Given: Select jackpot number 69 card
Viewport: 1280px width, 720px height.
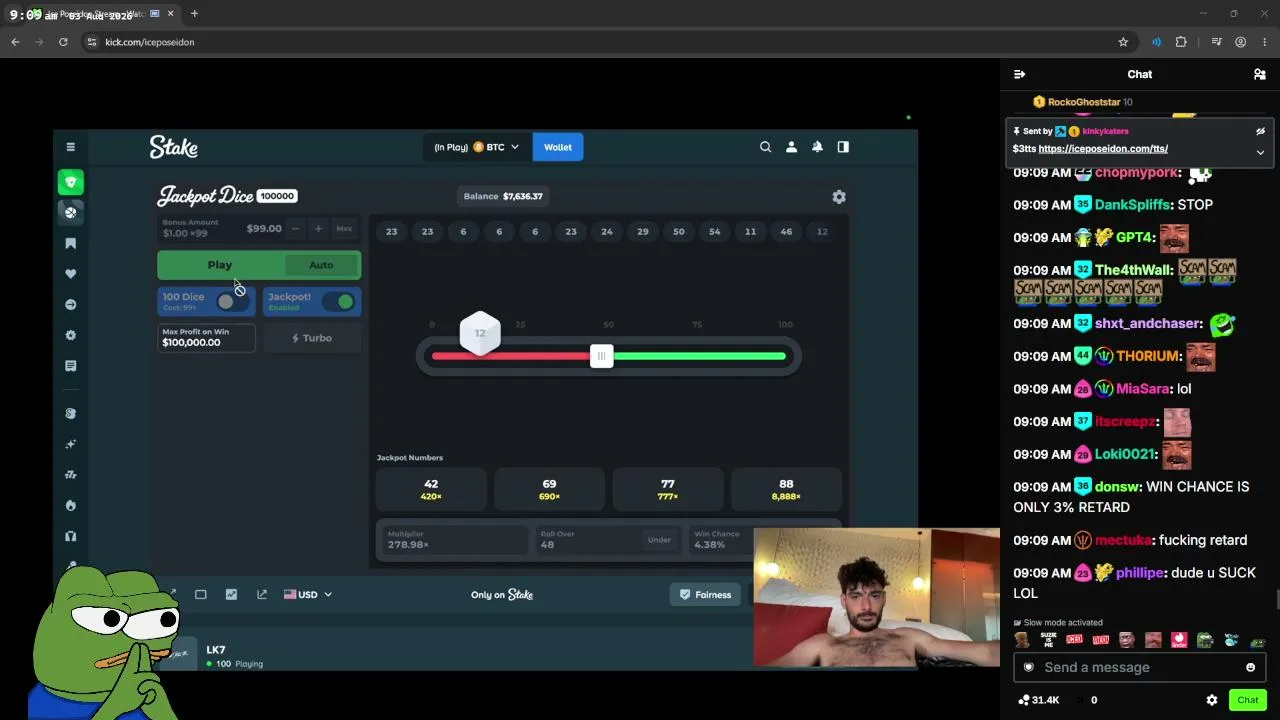Looking at the screenshot, I should coord(549,489).
